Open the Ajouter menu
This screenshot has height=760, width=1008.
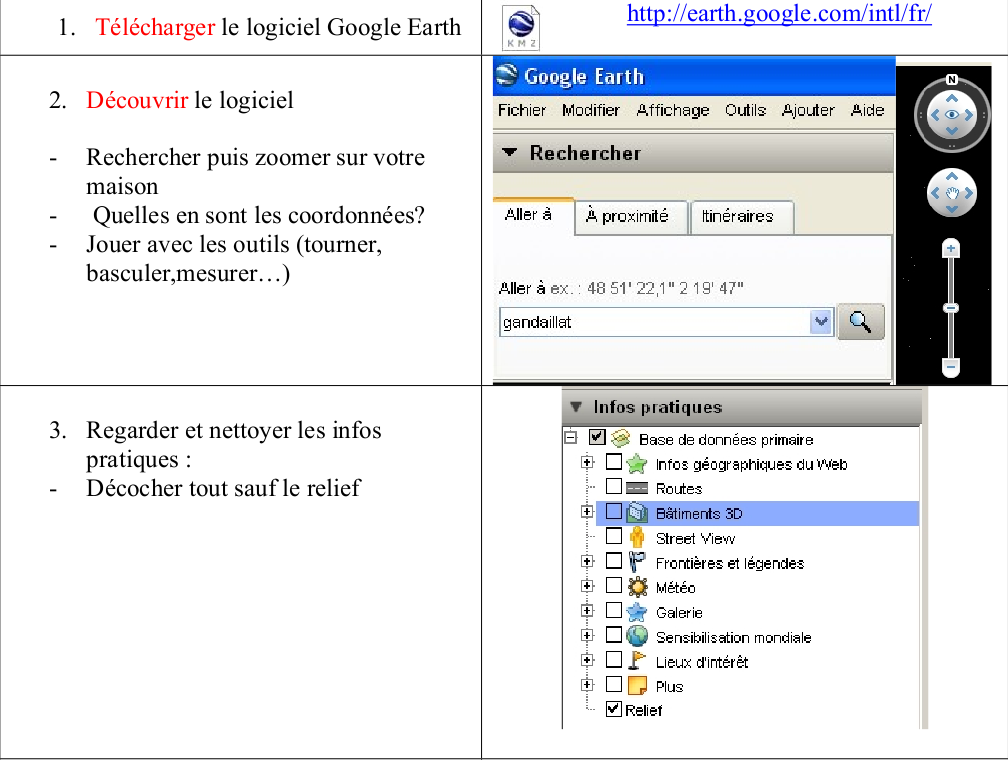pos(808,111)
